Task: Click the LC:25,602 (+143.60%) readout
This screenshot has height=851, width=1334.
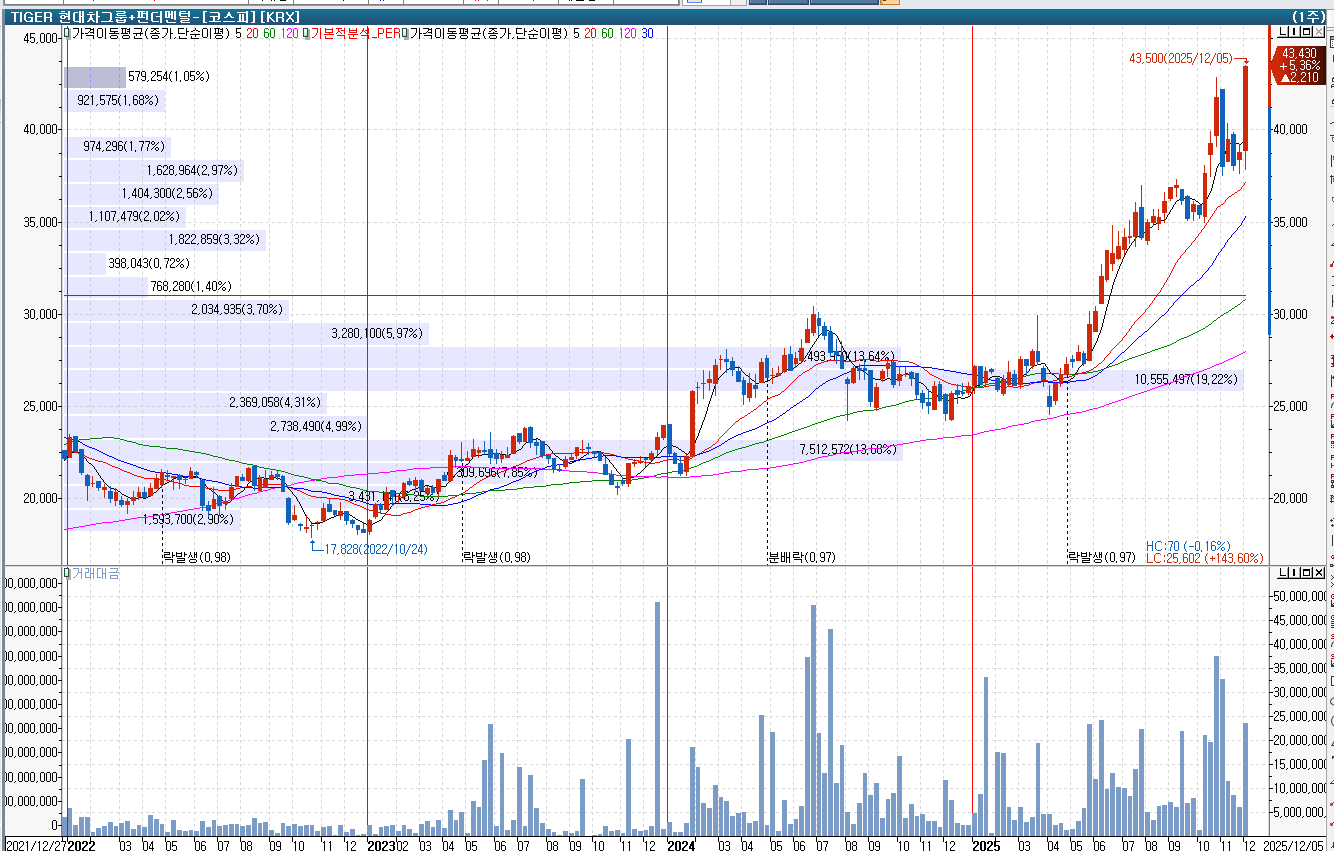Action: [x=1204, y=558]
